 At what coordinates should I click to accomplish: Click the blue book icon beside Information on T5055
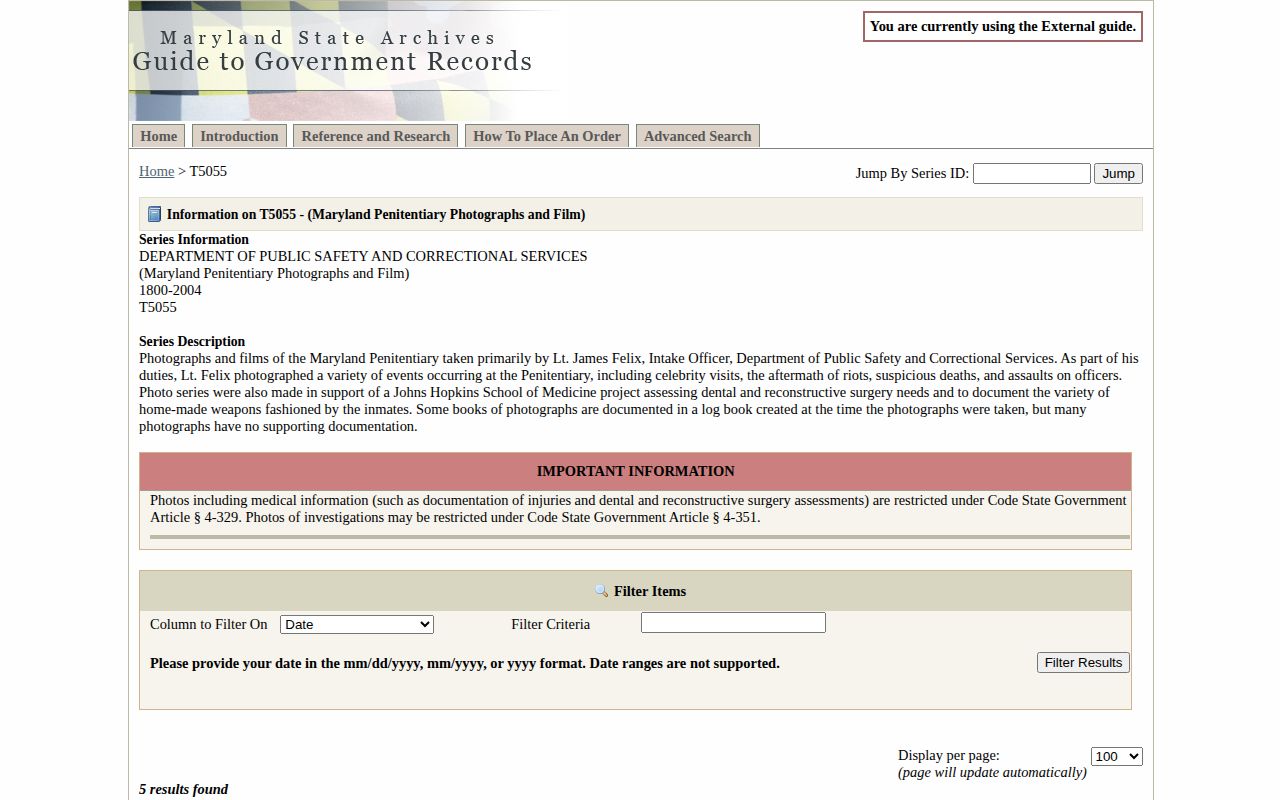(154, 214)
